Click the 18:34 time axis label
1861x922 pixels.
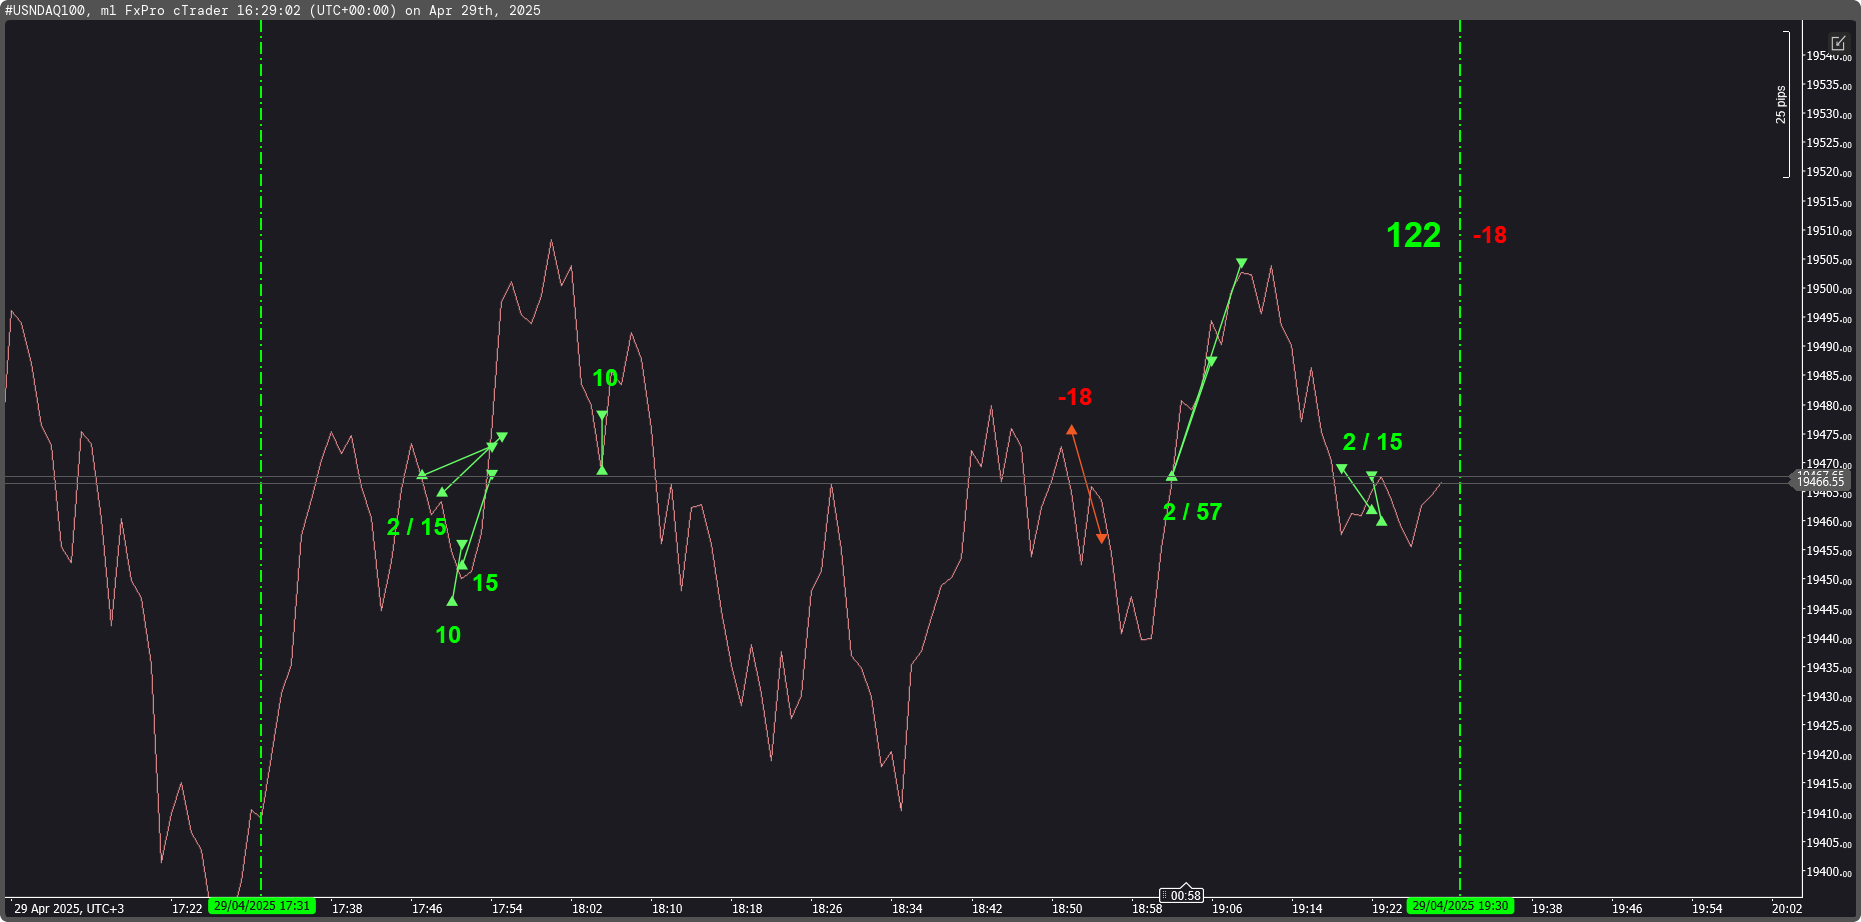click(907, 909)
